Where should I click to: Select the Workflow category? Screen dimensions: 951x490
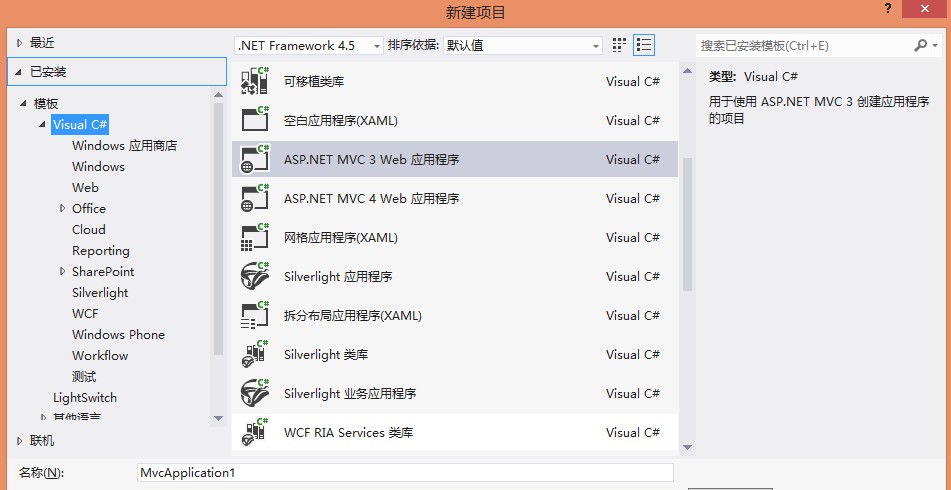pyautogui.click(x=100, y=355)
